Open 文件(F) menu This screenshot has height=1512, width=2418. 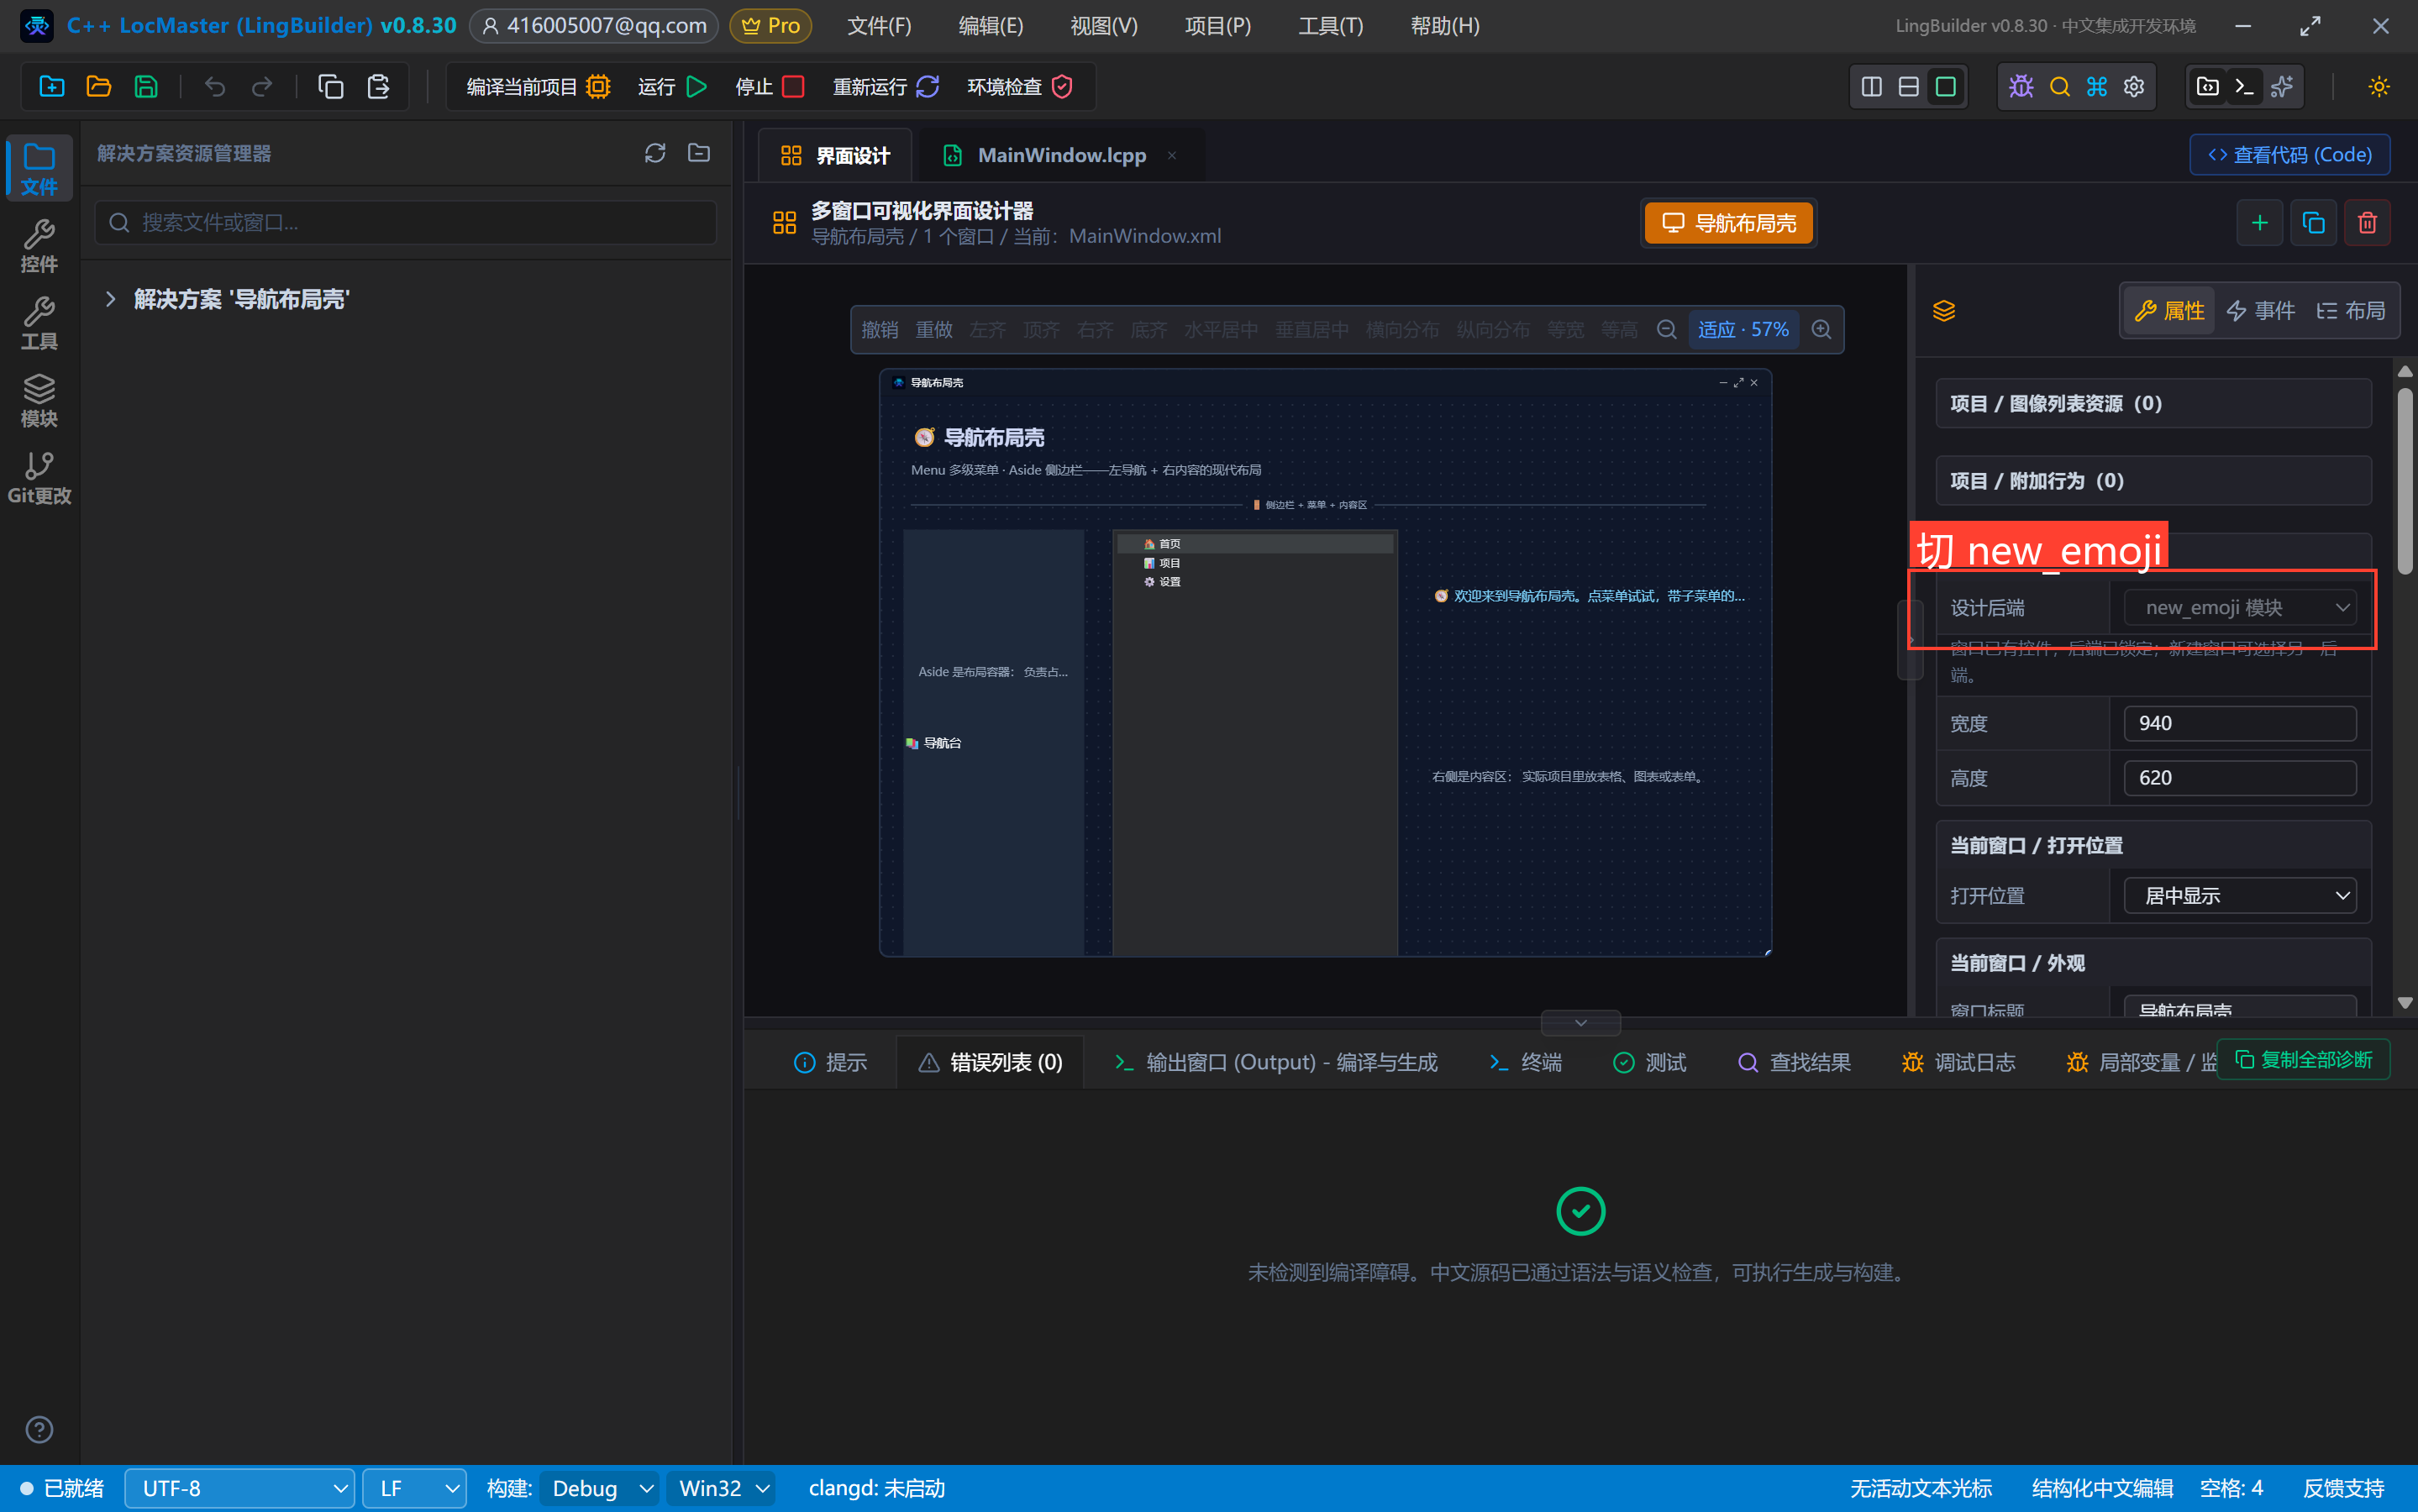[879, 26]
